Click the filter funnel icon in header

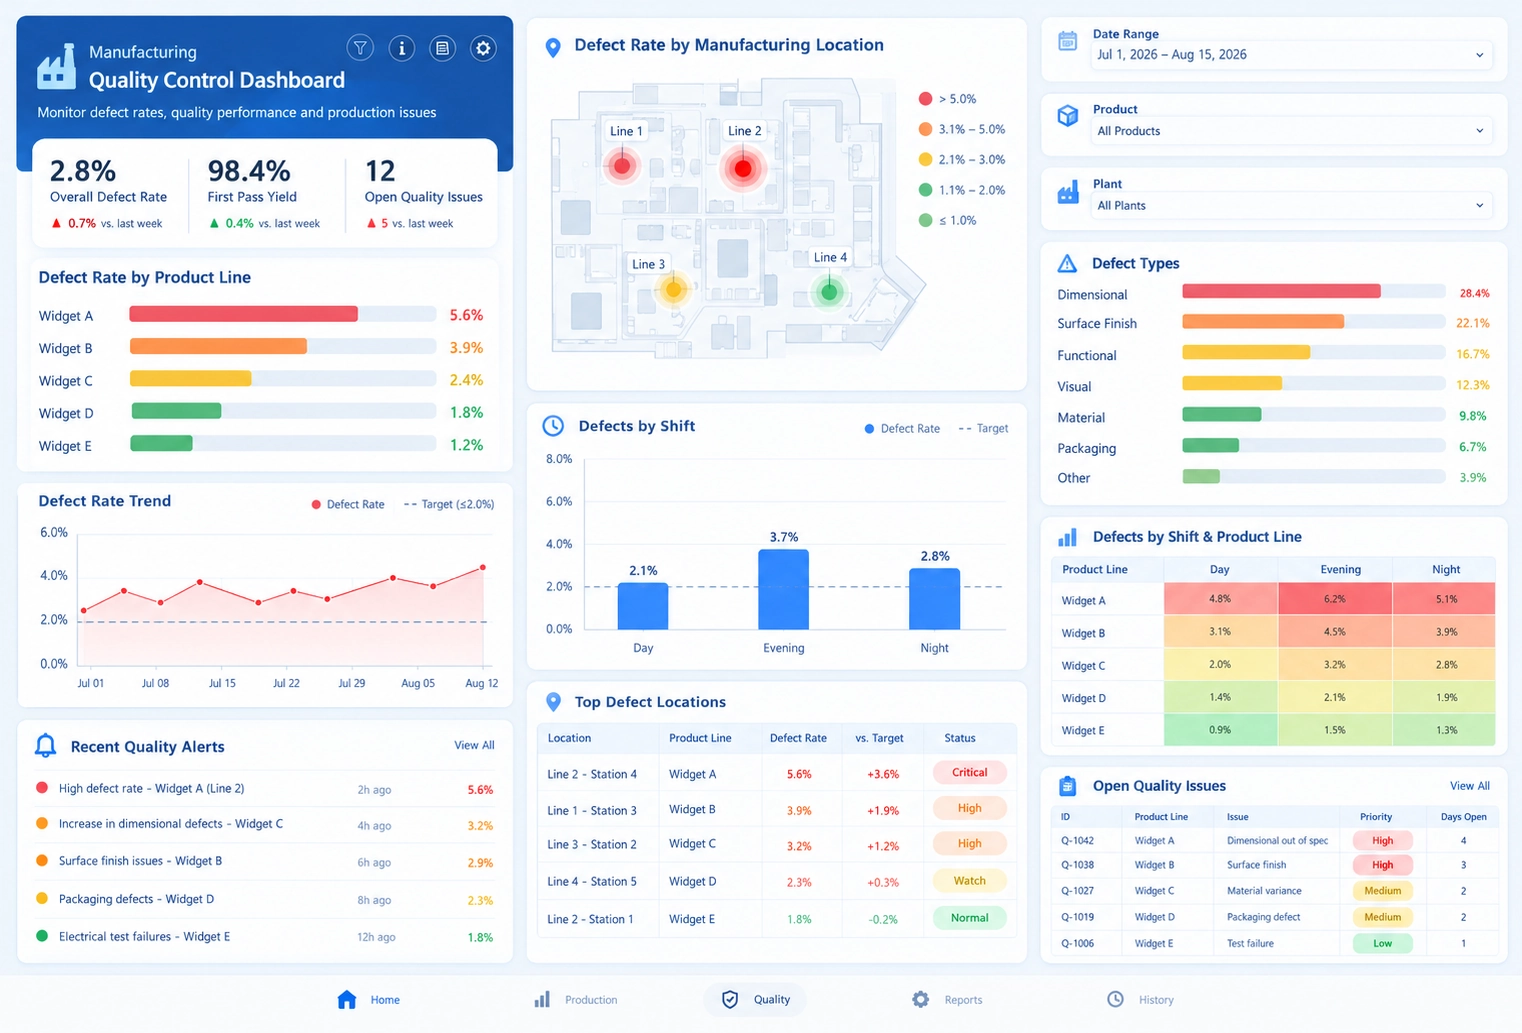click(x=360, y=48)
